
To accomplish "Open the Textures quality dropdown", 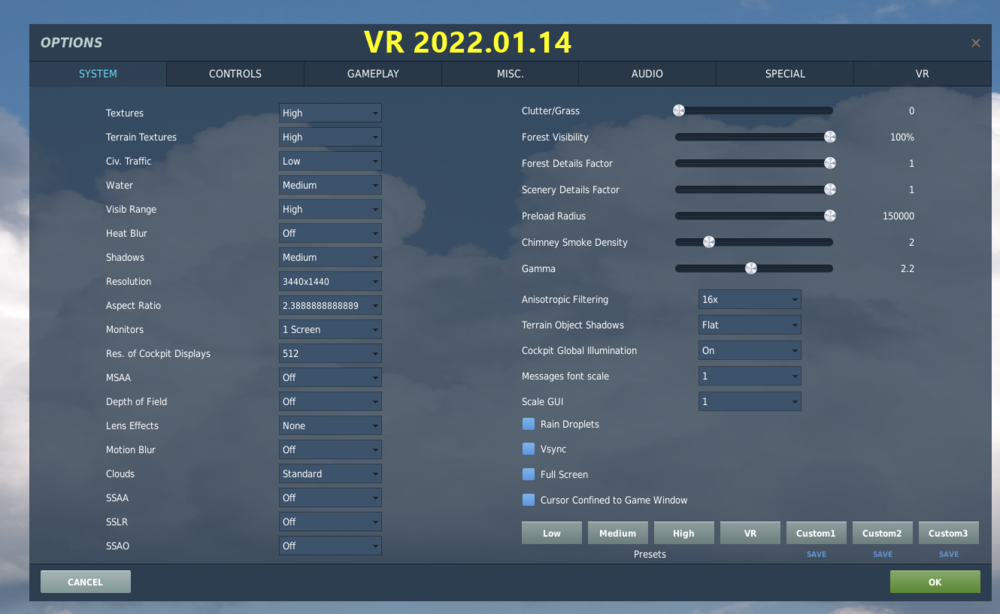I will pyautogui.click(x=329, y=112).
